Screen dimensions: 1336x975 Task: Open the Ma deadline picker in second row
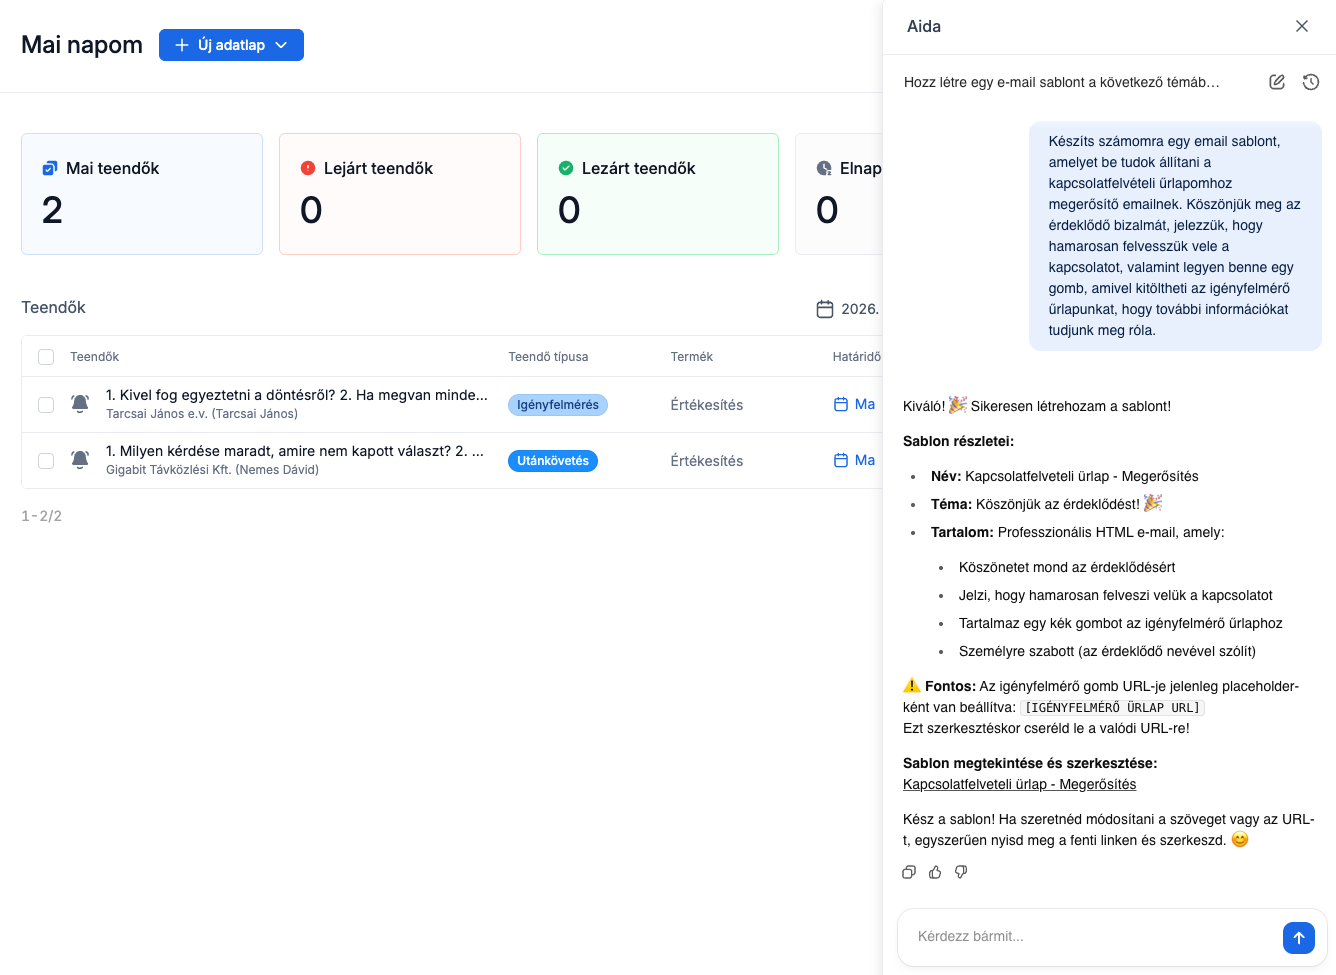pyautogui.click(x=855, y=460)
